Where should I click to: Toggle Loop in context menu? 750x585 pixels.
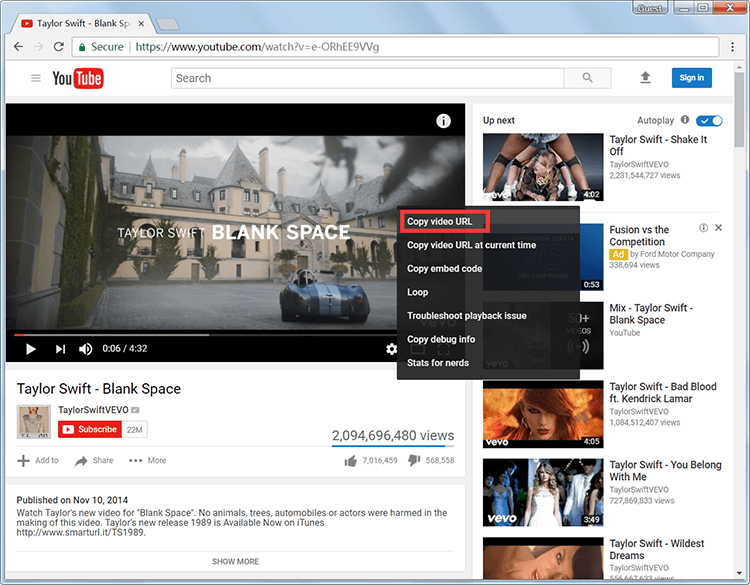(488, 292)
